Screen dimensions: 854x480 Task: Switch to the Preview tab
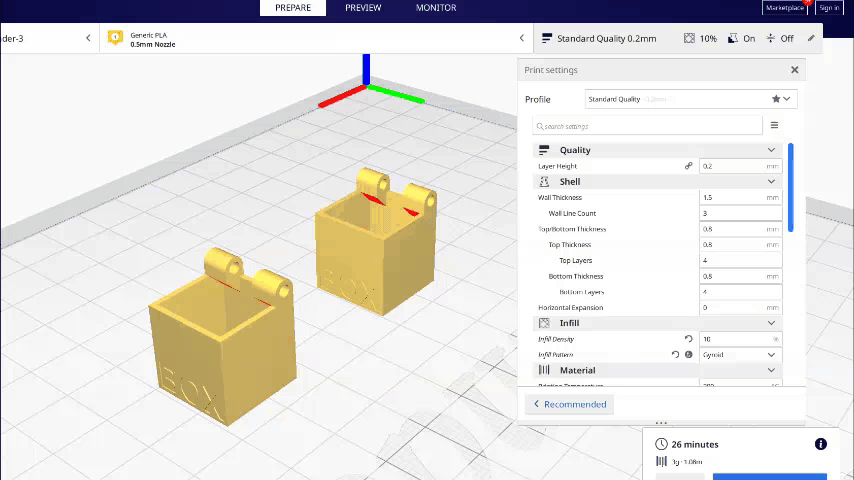coord(363,8)
